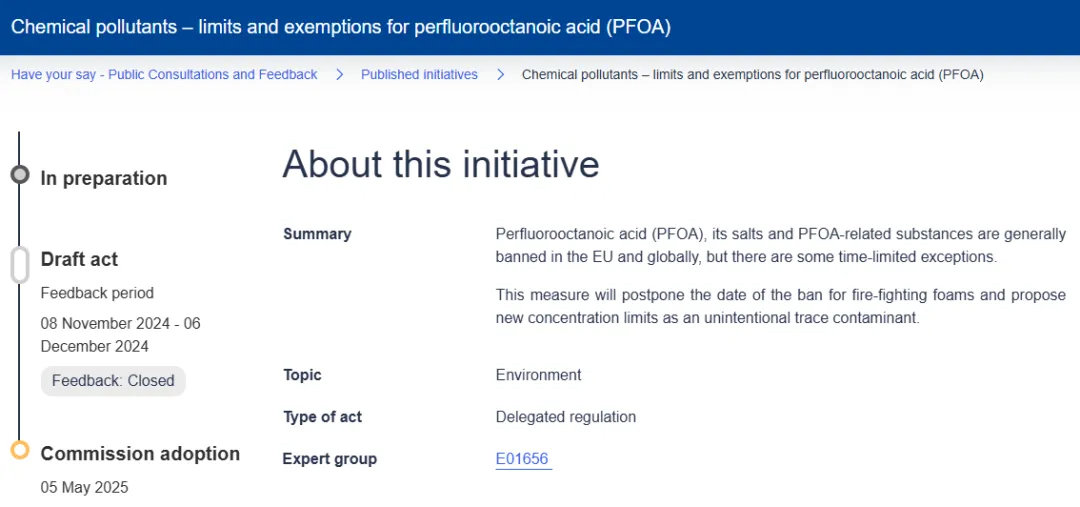Select the Draft act timeline pill marker

pyautogui.click(x=19, y=265)
